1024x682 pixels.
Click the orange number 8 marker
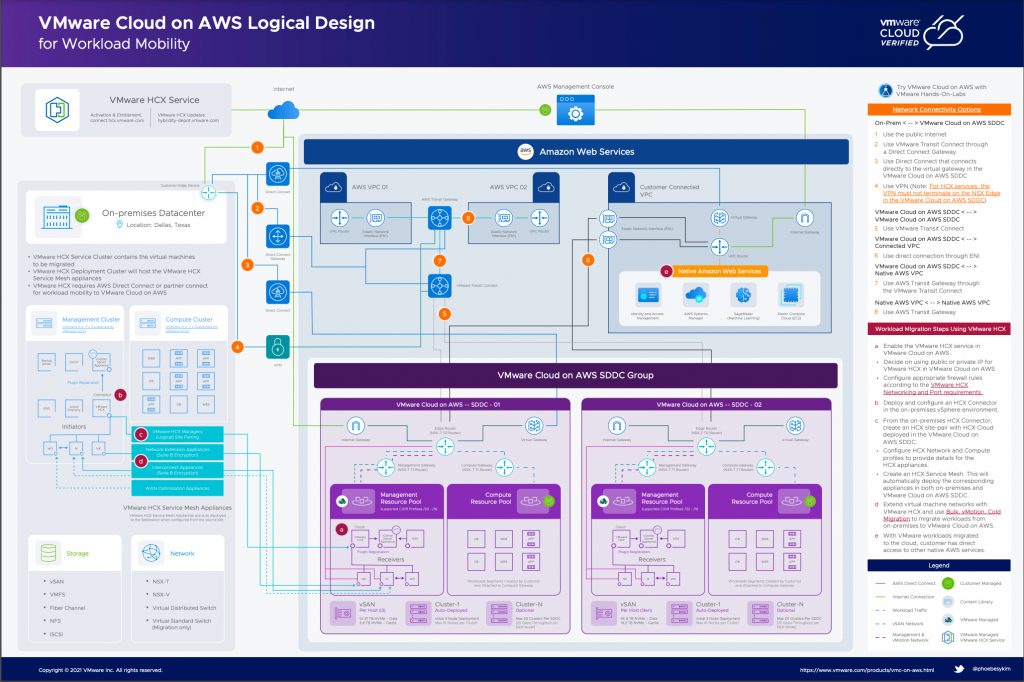coord(467,218)
